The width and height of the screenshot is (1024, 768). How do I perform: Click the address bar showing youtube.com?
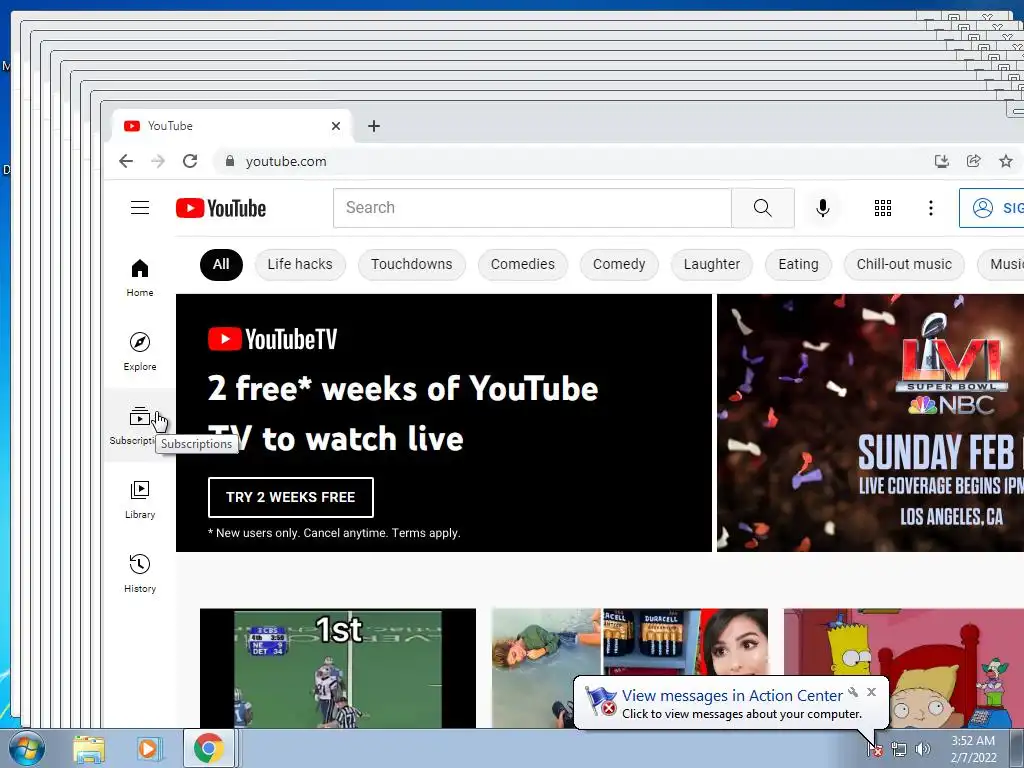568,161
